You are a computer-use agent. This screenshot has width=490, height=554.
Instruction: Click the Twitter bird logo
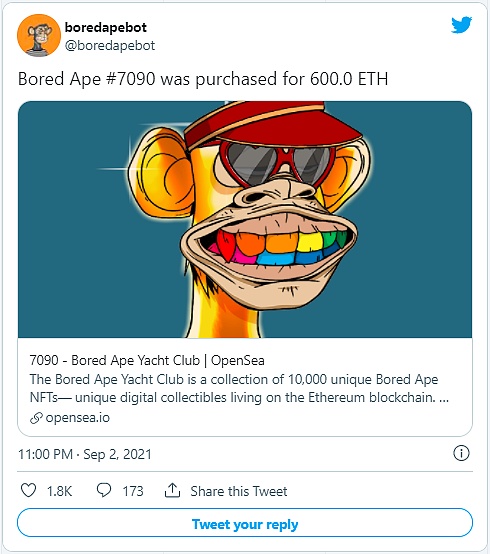461,25
